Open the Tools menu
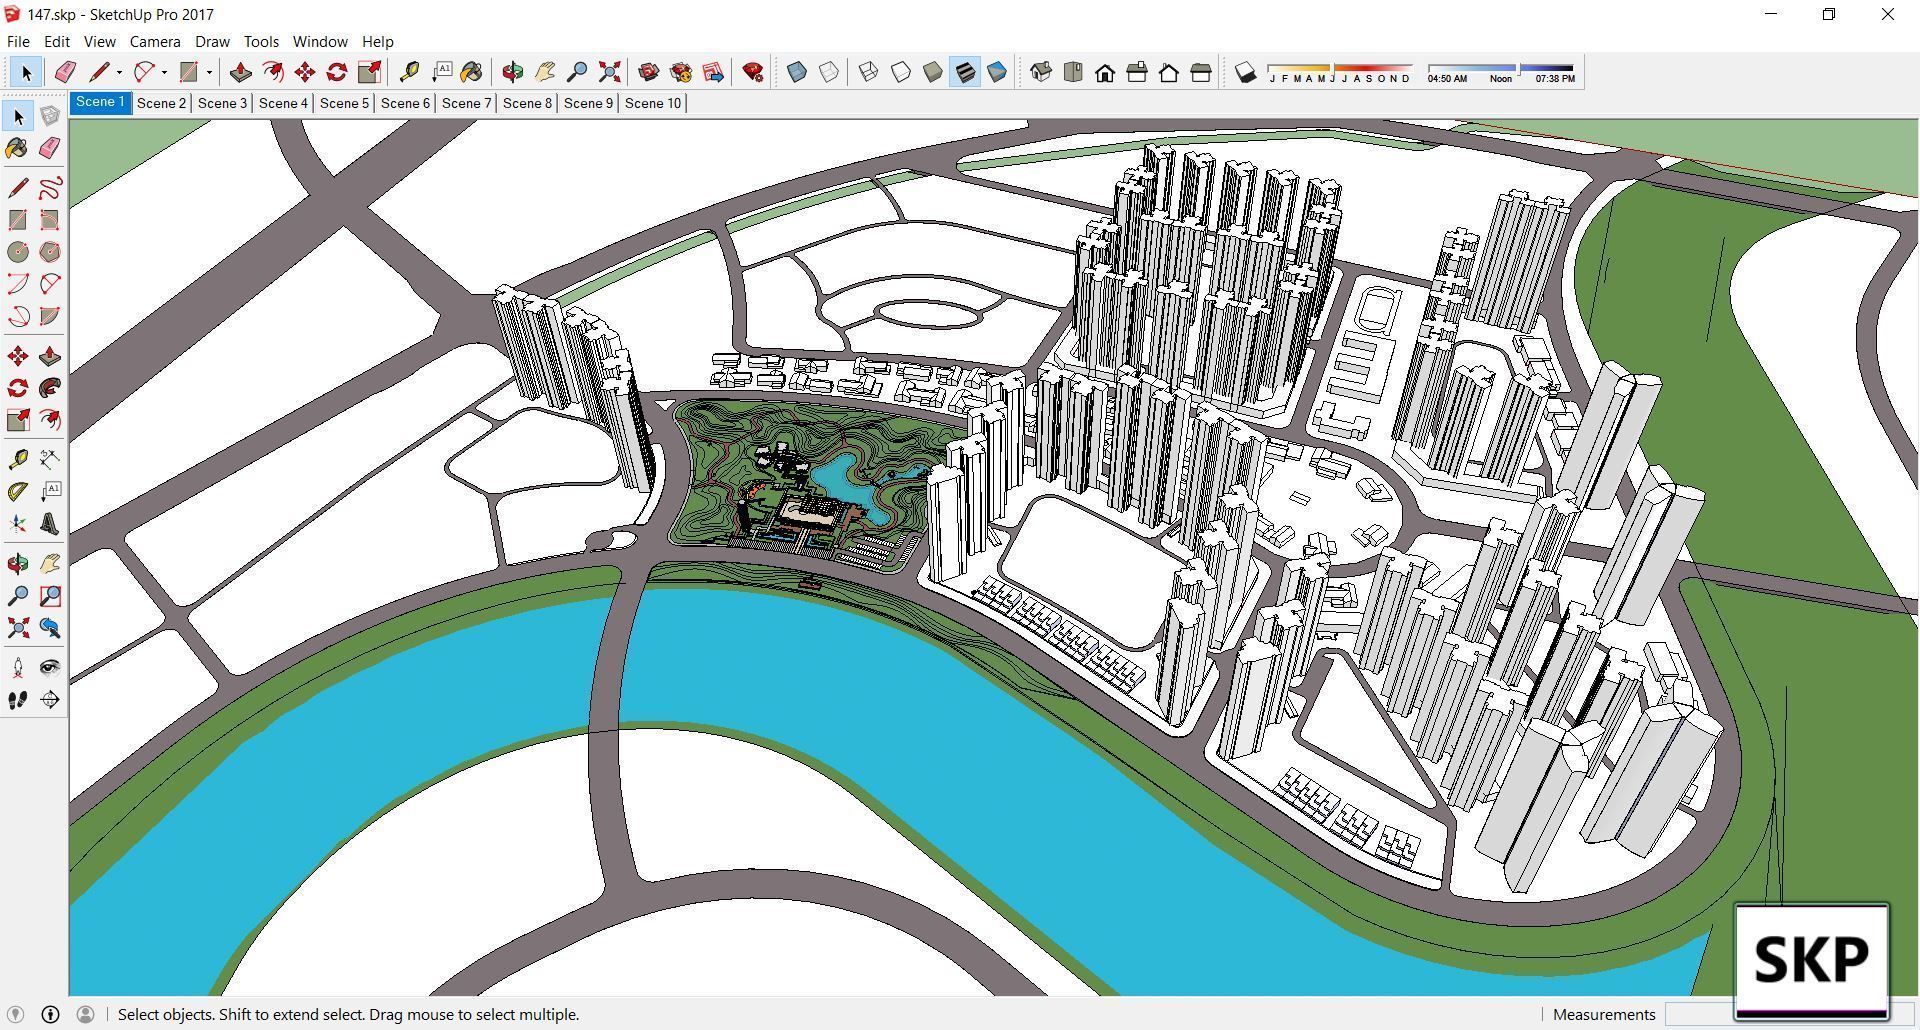The image size is (1920, 1030). tap(261, 42)
